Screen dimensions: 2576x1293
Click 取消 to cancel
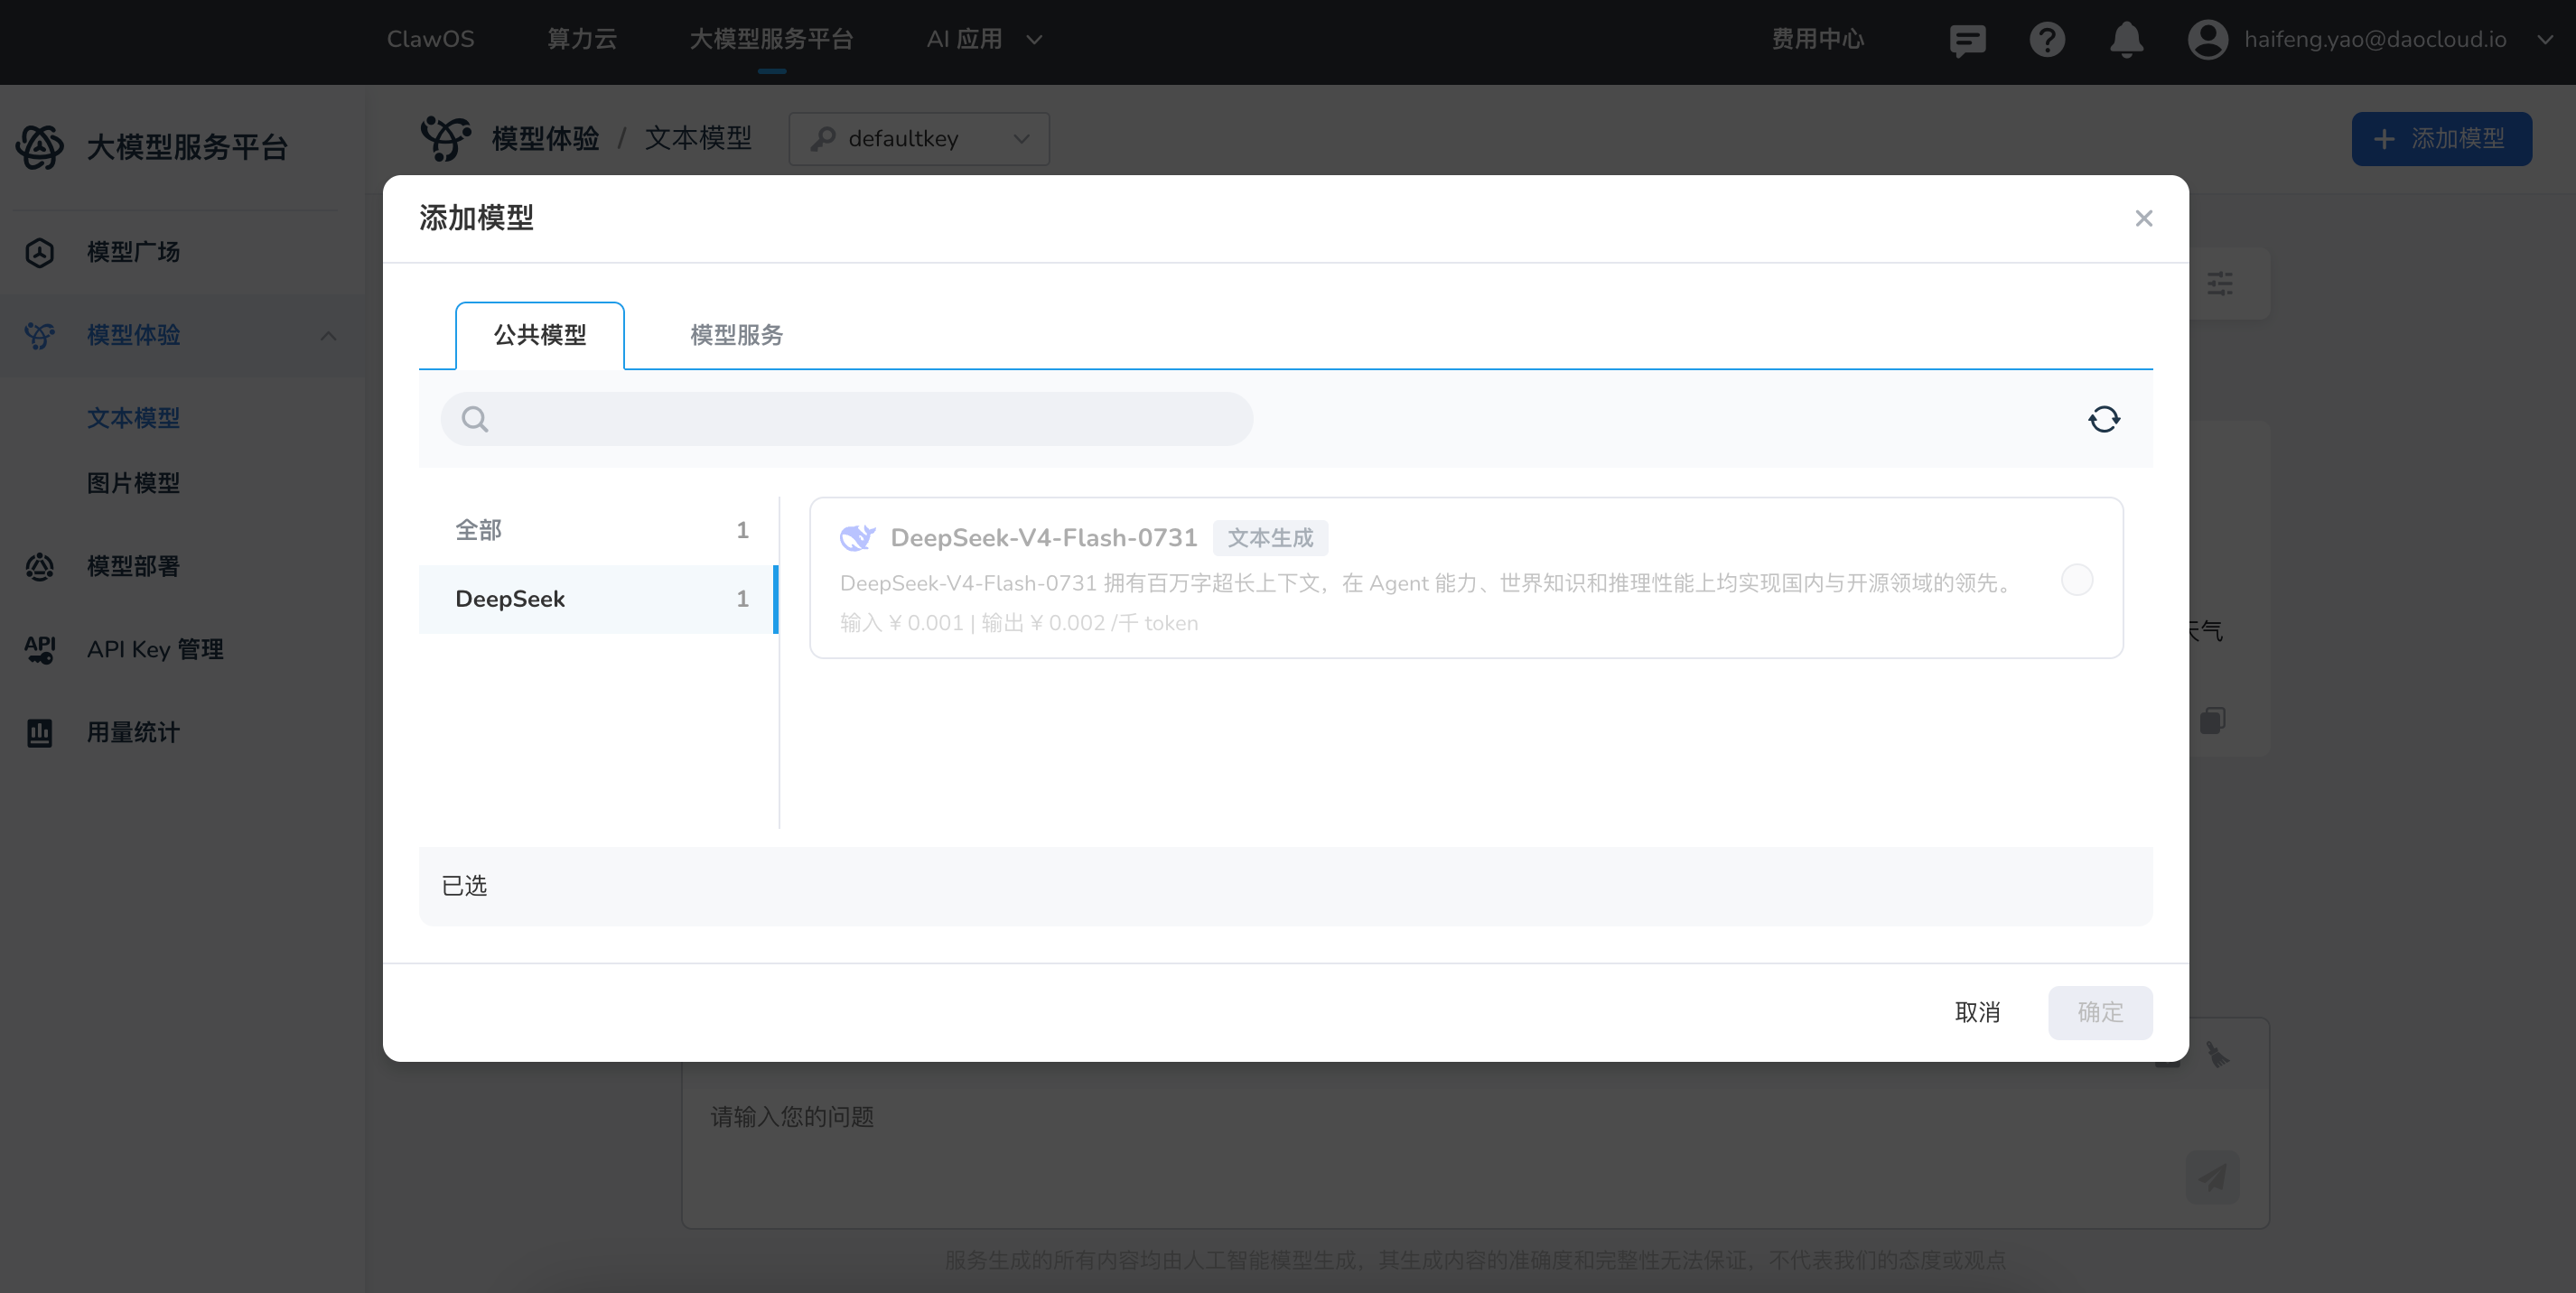click(1977, 1012)
